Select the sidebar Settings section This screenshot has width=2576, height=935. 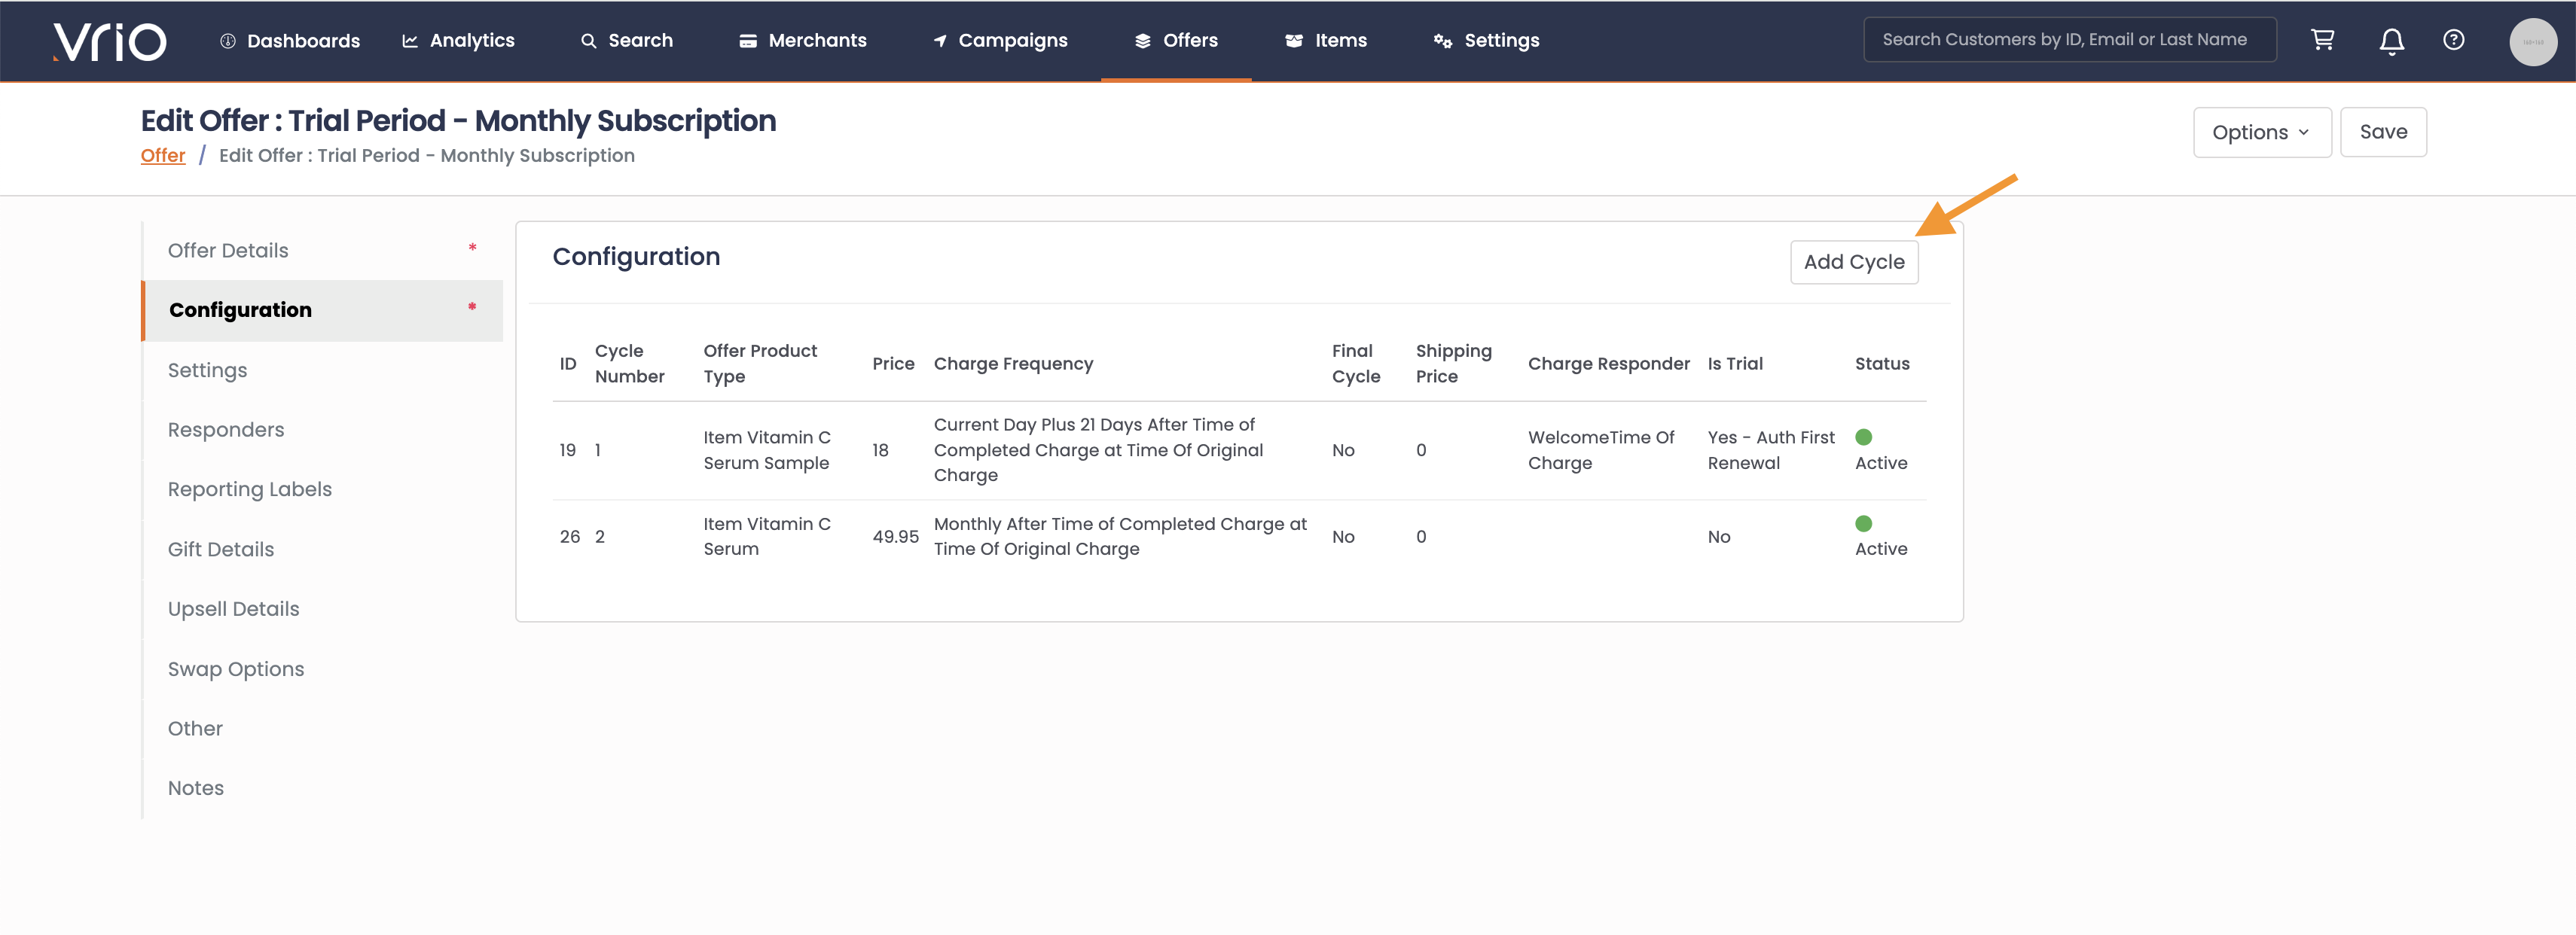pos(322,371)
